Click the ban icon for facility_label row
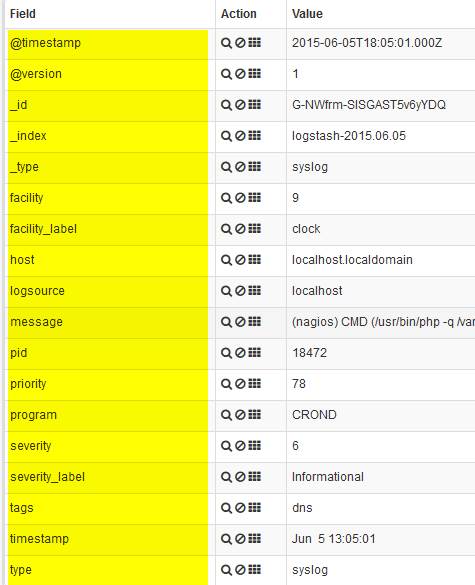 pyautogui.click(x=240, y=229)
